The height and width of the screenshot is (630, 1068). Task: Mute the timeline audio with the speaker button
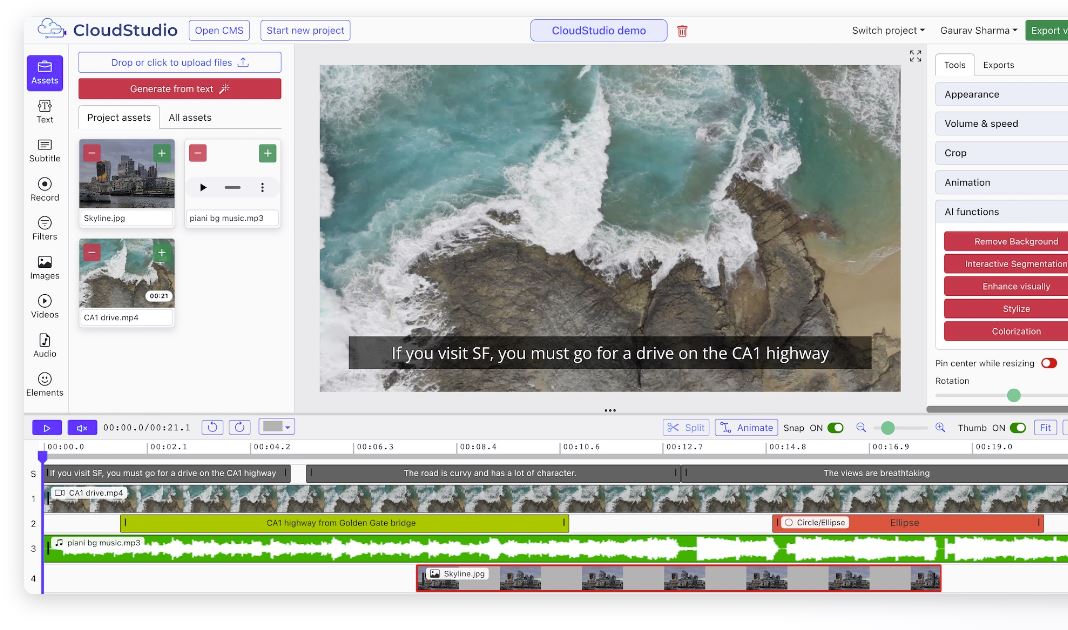pyautogui.click(x=82, y=428)
